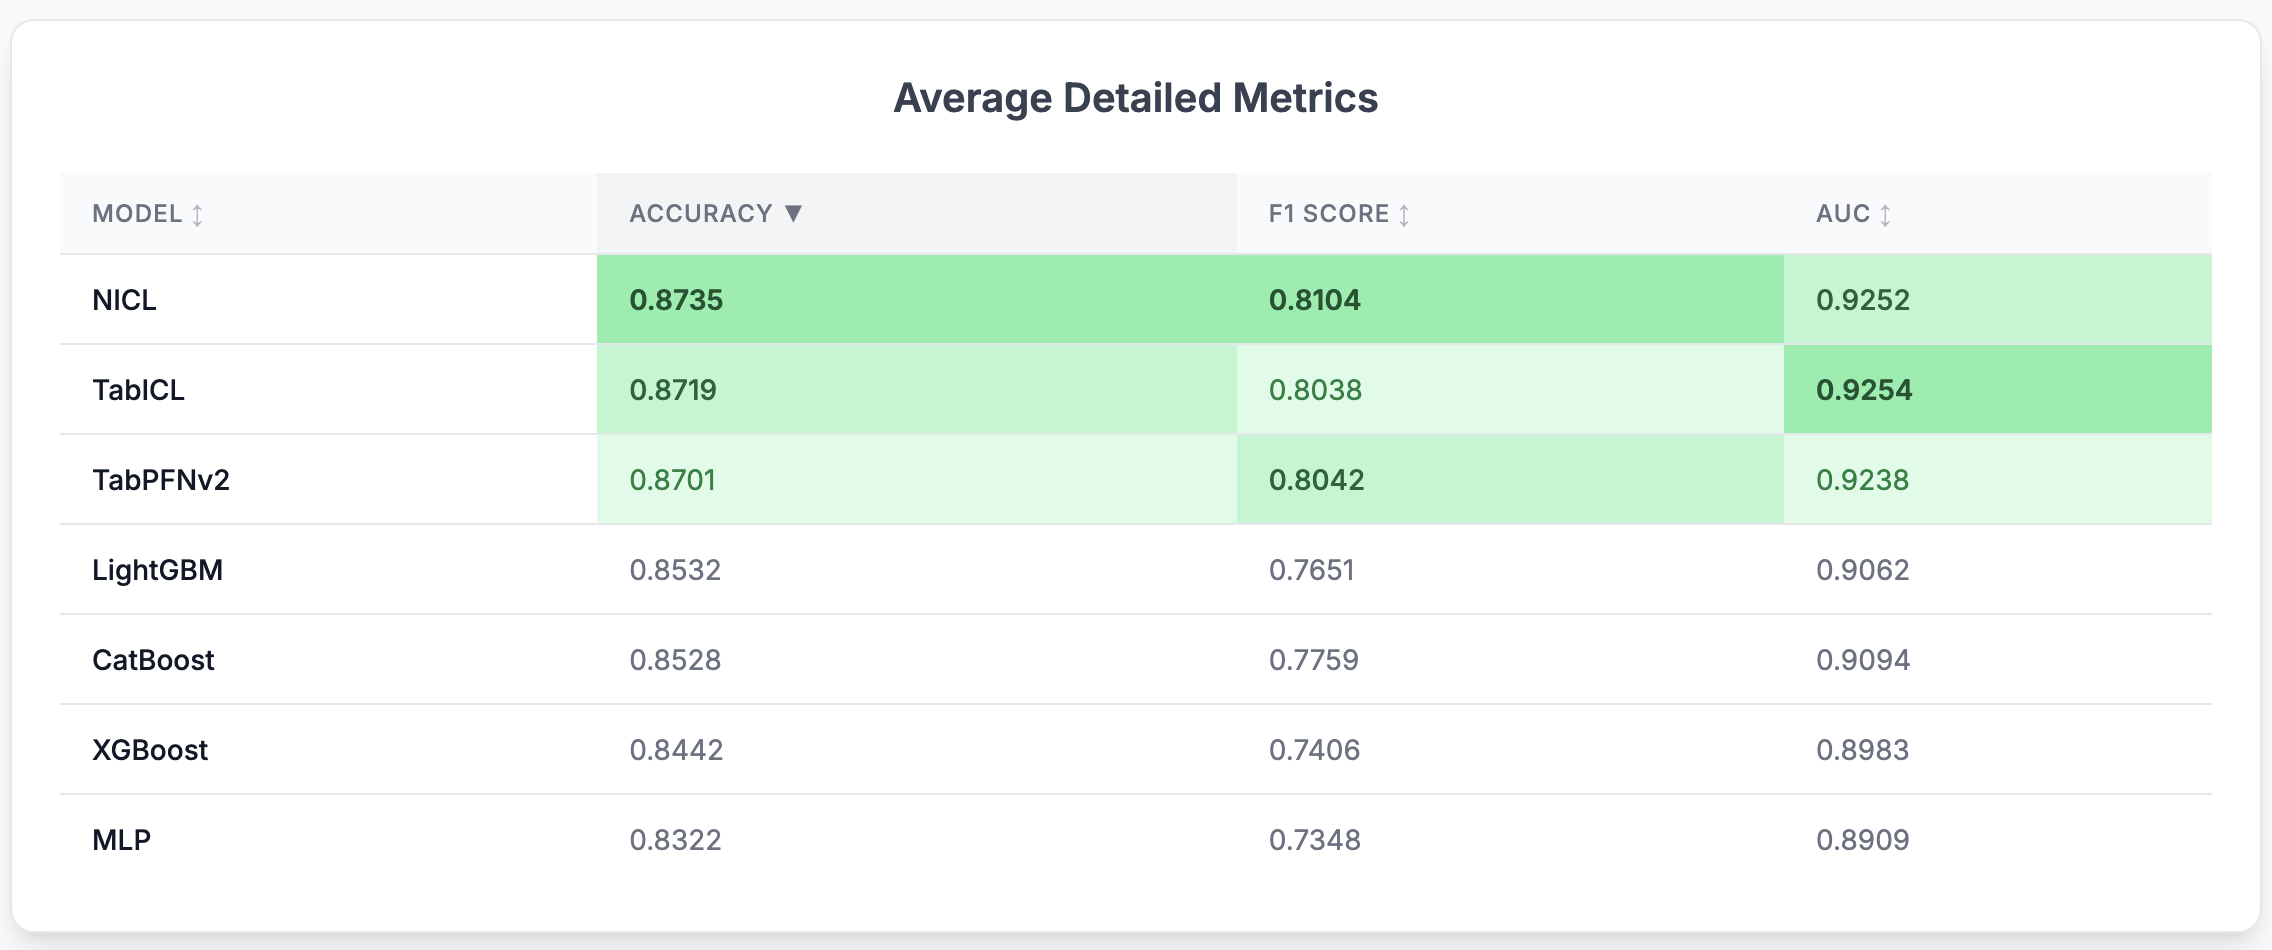Select the TabICL model name
The image size is (2272, 950).
click(x=138, y=390)
